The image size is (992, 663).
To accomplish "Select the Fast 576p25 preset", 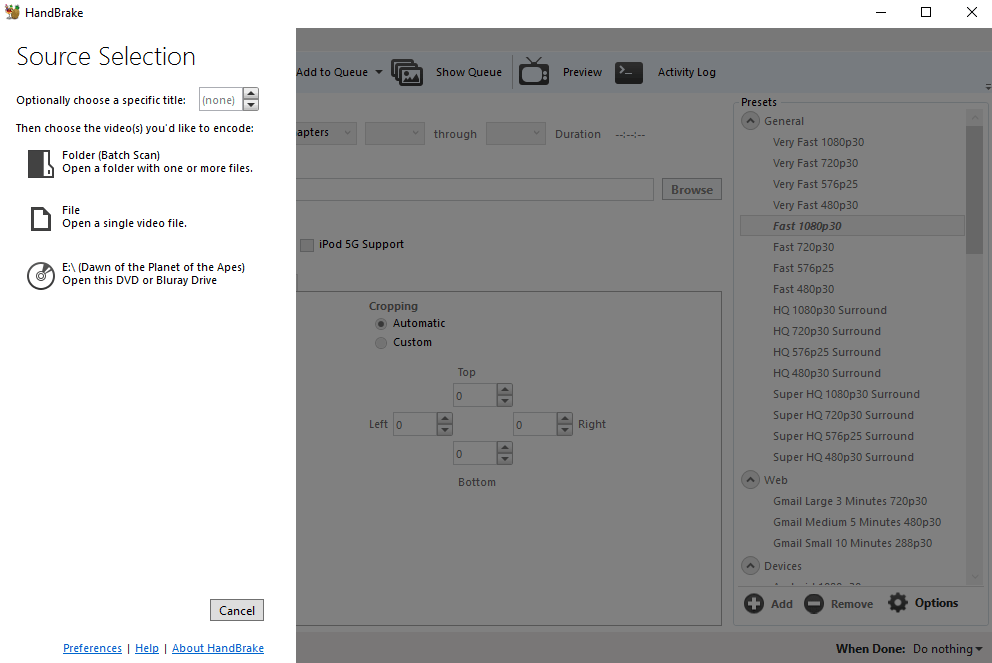I will (803, 268).
